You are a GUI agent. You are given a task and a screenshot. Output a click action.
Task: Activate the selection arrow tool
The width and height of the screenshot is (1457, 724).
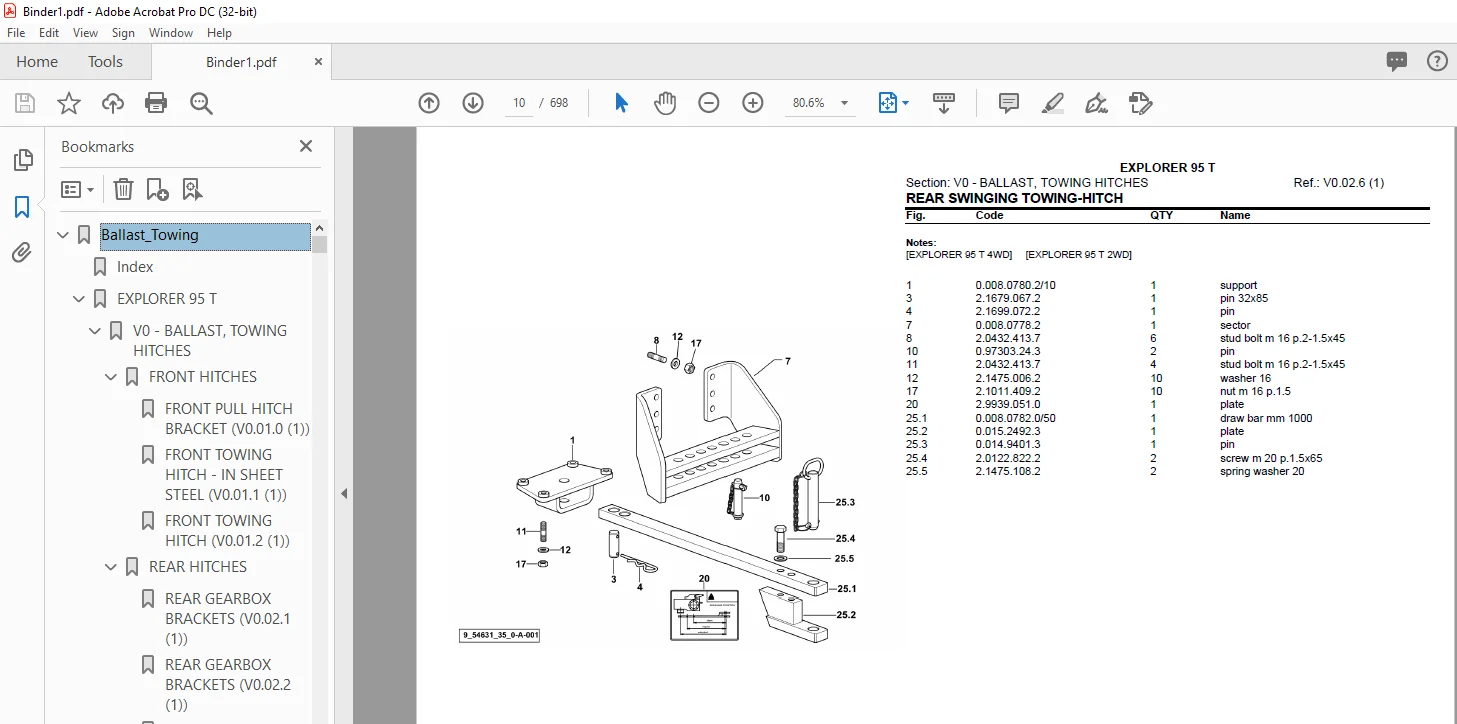pos(621,103)
